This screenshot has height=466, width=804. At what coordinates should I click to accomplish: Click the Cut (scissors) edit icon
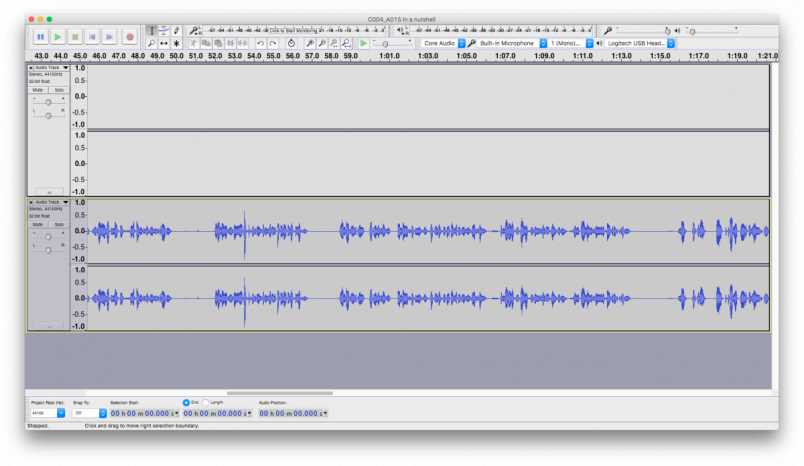[x=194, y=44]
